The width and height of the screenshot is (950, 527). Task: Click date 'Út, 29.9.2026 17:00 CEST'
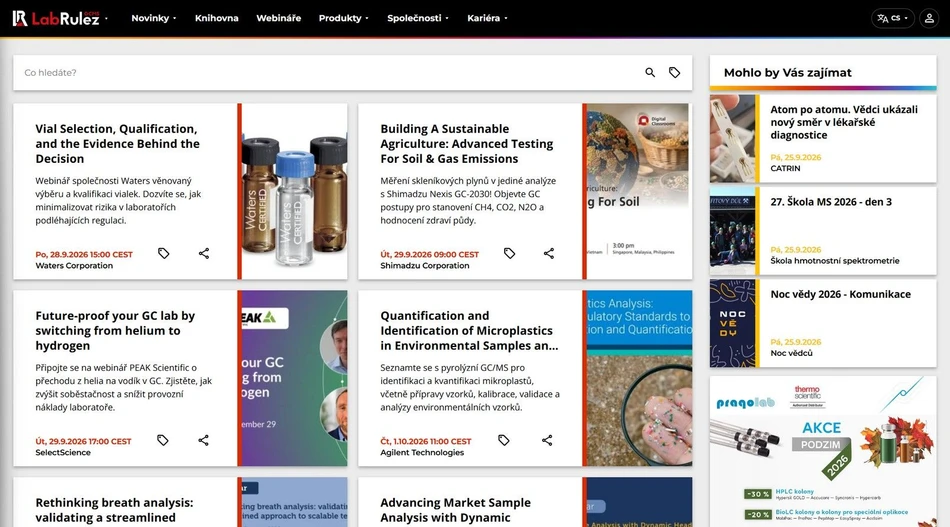point(83,442)
